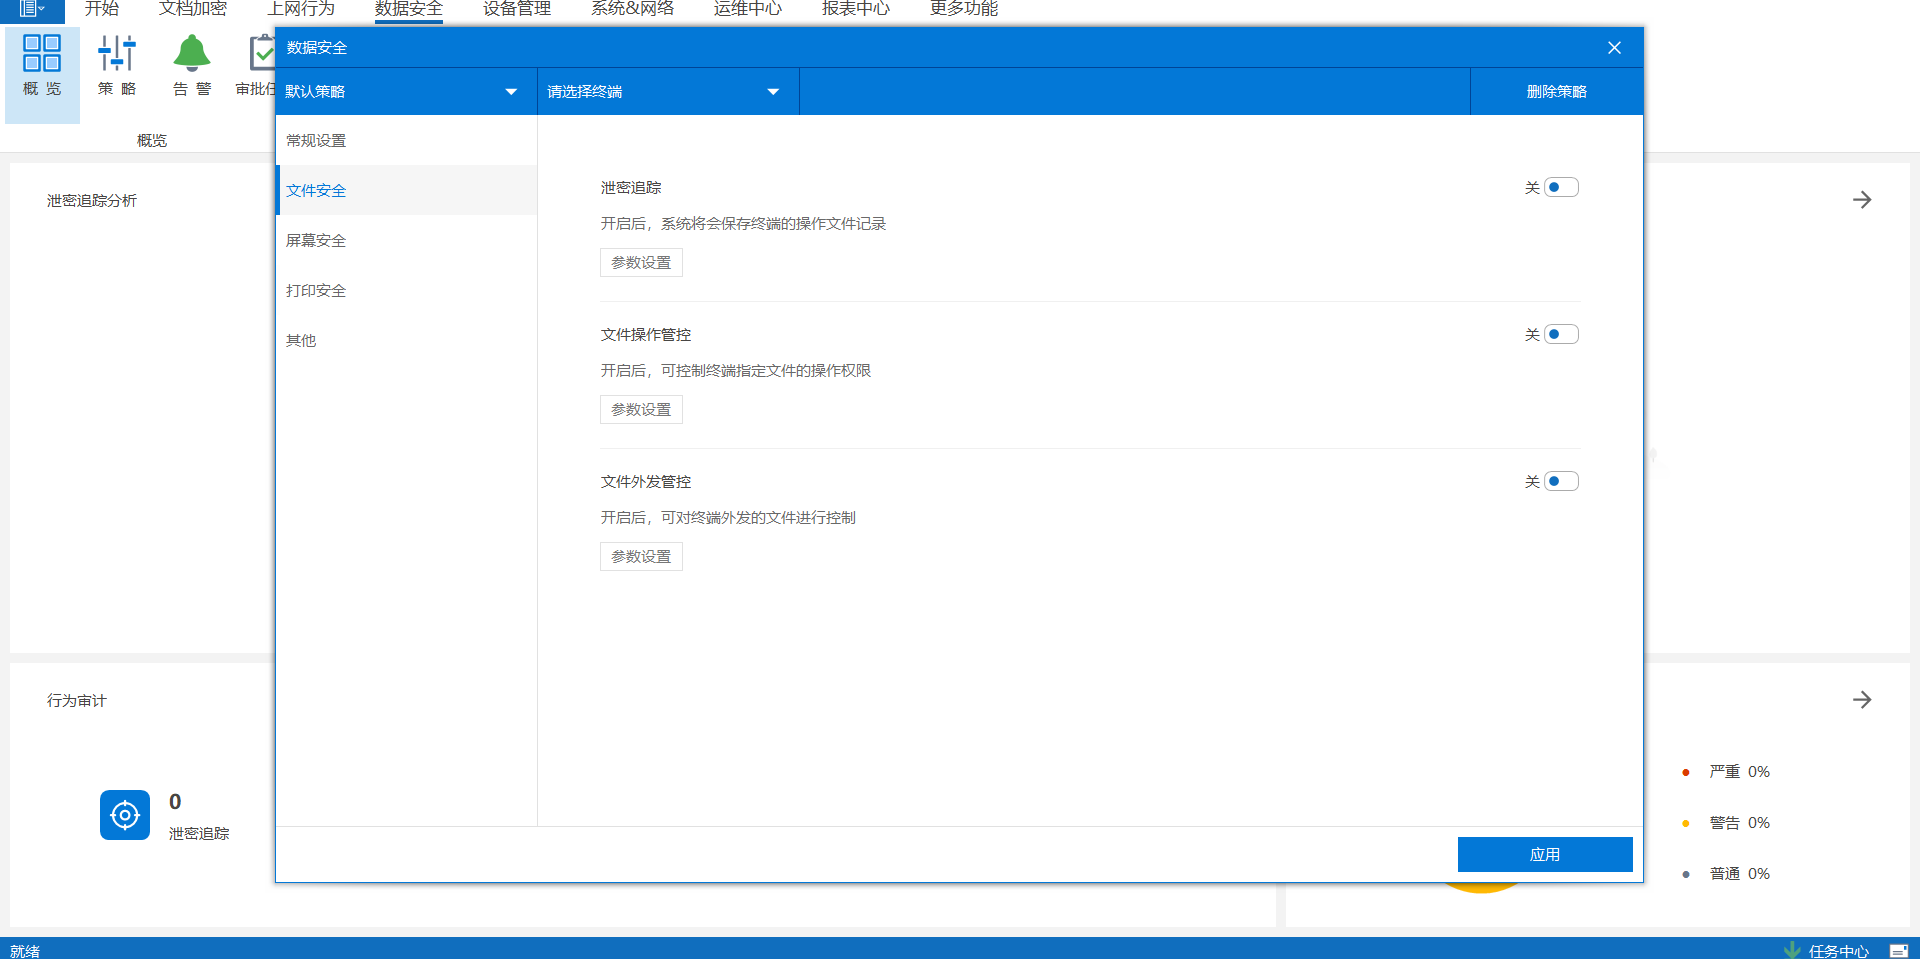Open the 策略 policy sliders icon
Screen dimensions: 1920x959
(x=117, y=54)
